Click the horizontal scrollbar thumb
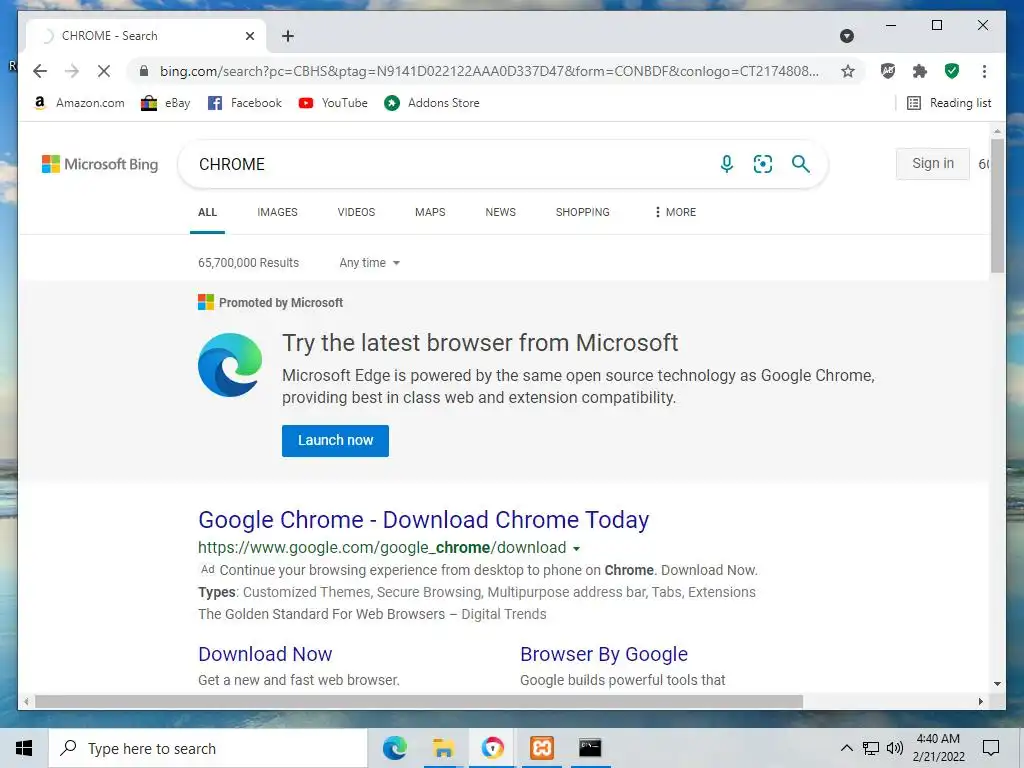 [x=419, y=701]
